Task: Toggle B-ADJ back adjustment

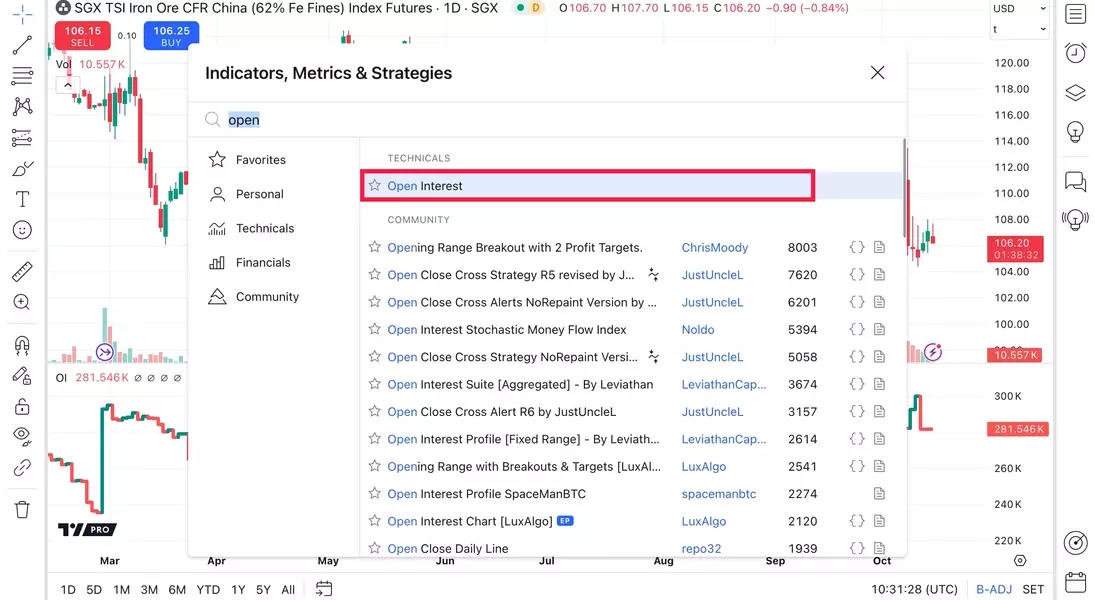Action: pos(994,590)
